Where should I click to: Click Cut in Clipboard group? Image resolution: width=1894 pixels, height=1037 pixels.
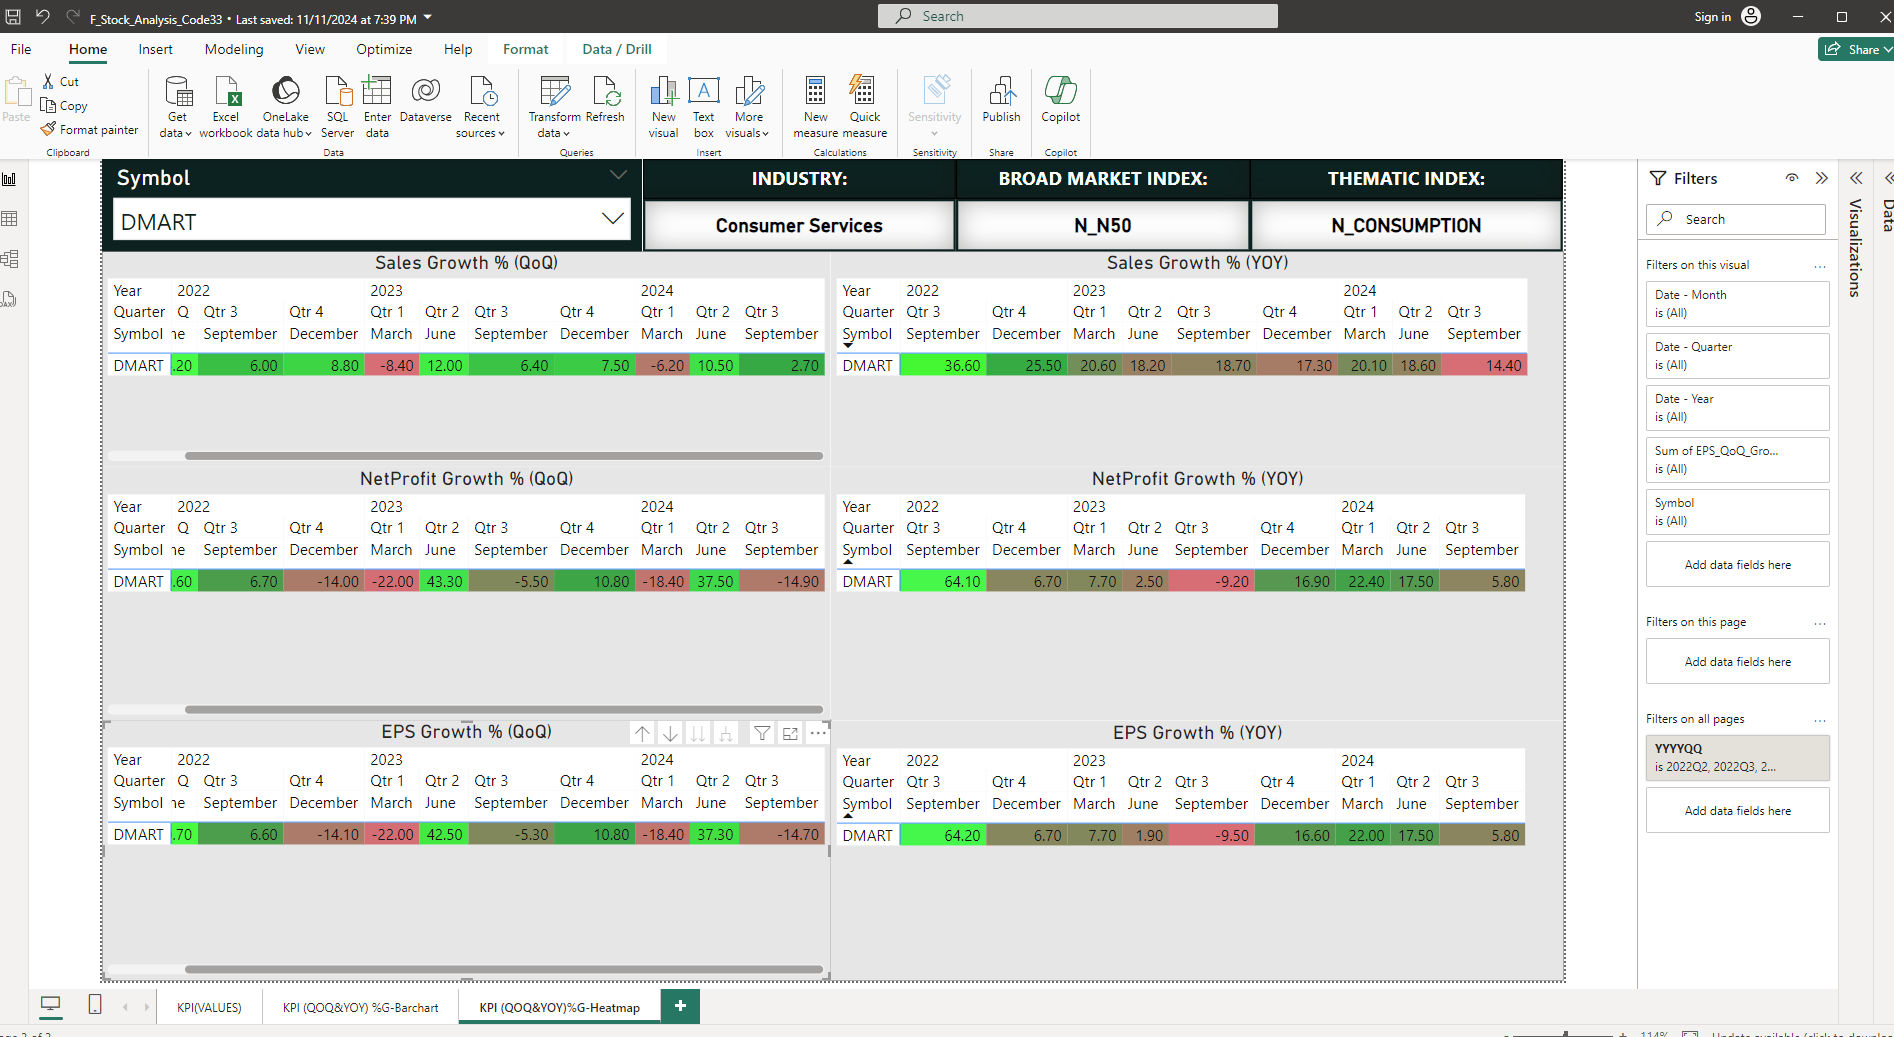[x=60, y=82]
